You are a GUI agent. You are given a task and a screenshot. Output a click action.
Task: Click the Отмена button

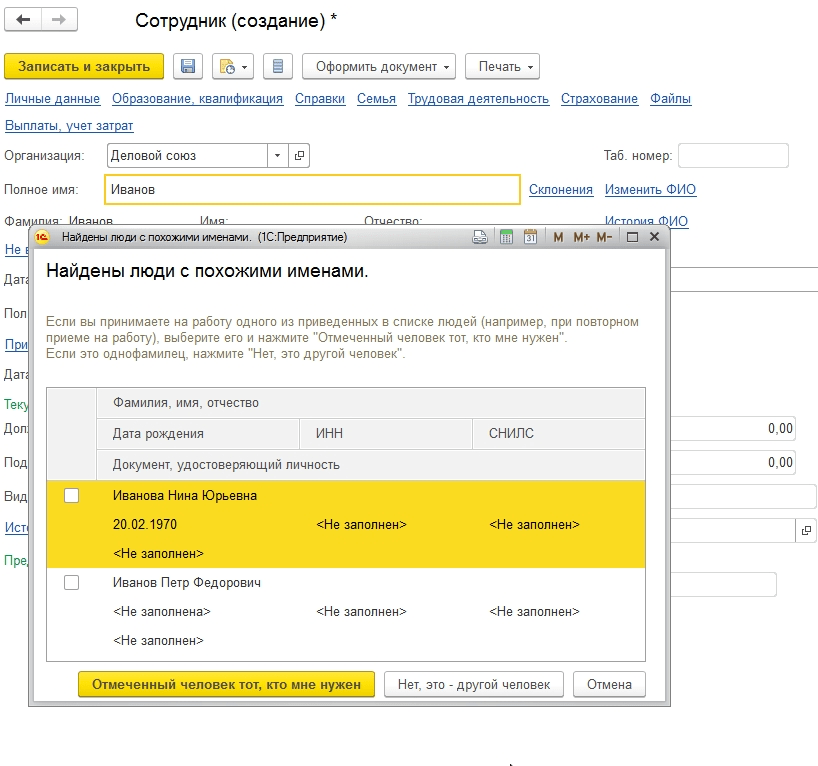609,684
